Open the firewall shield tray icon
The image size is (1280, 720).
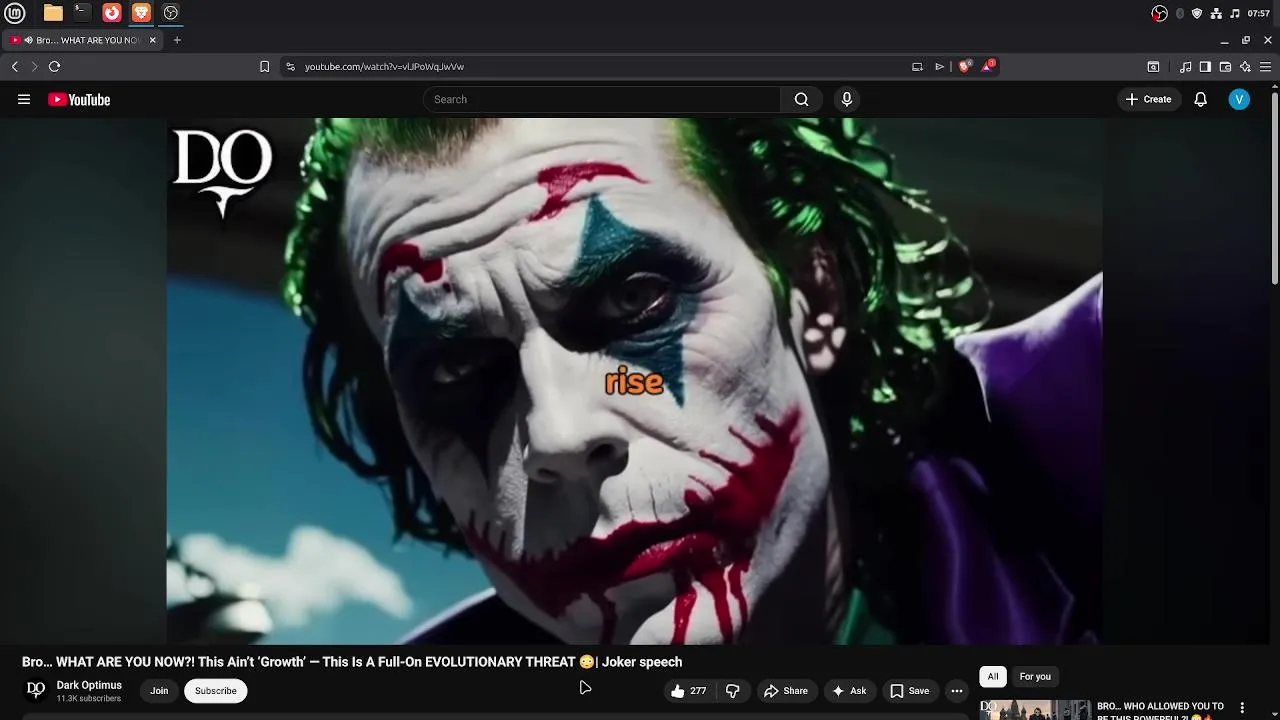(1197, 13)
